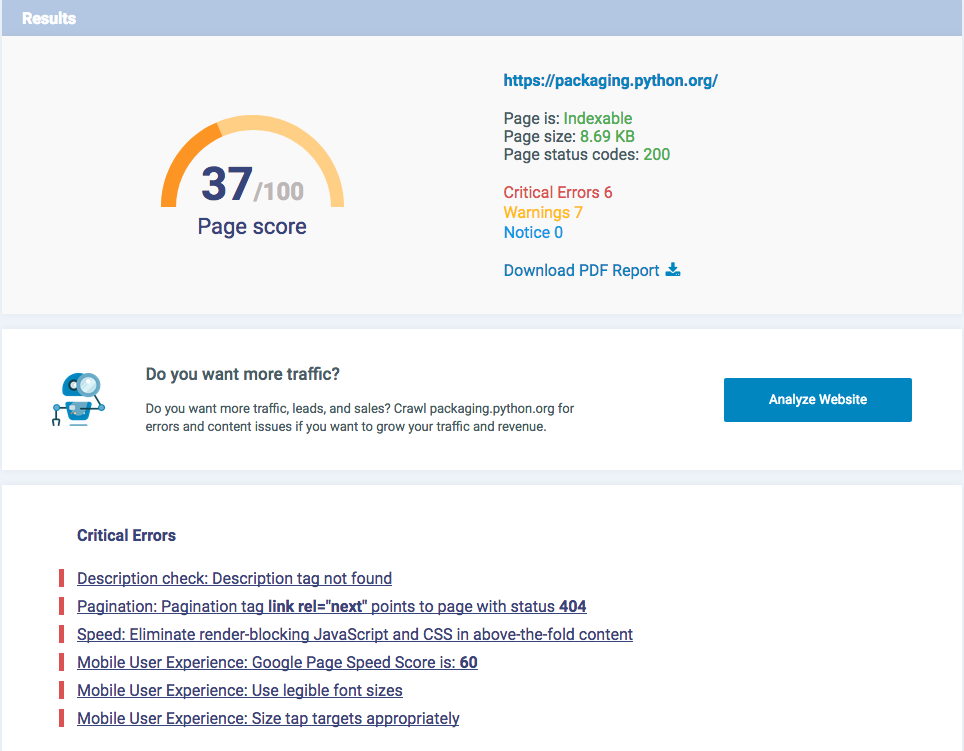This screenshot has height=751, width=964.
Task: Click the status code value '200'
Action: click(x=657, y=154)
